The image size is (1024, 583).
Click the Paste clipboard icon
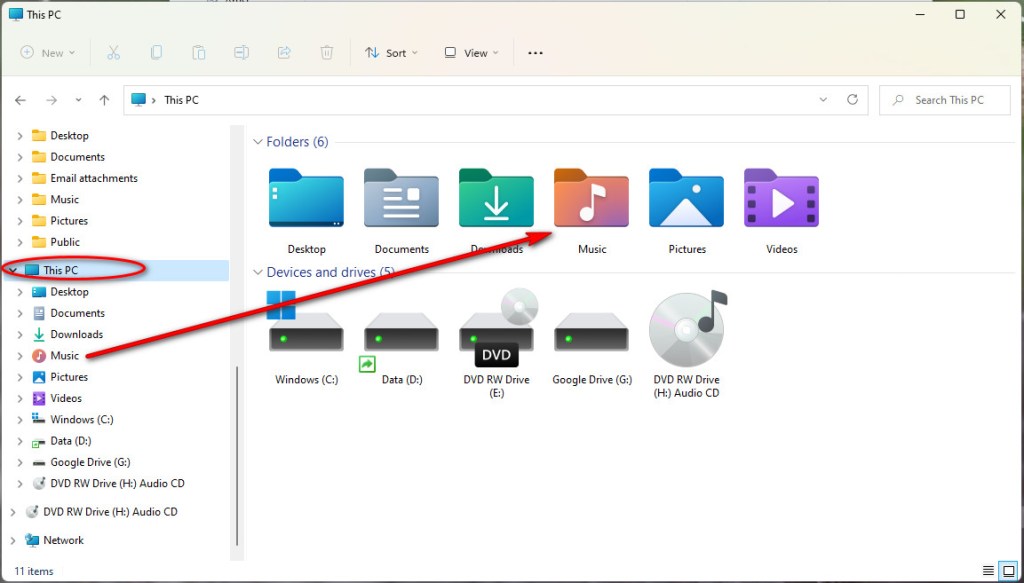point(199,53)
